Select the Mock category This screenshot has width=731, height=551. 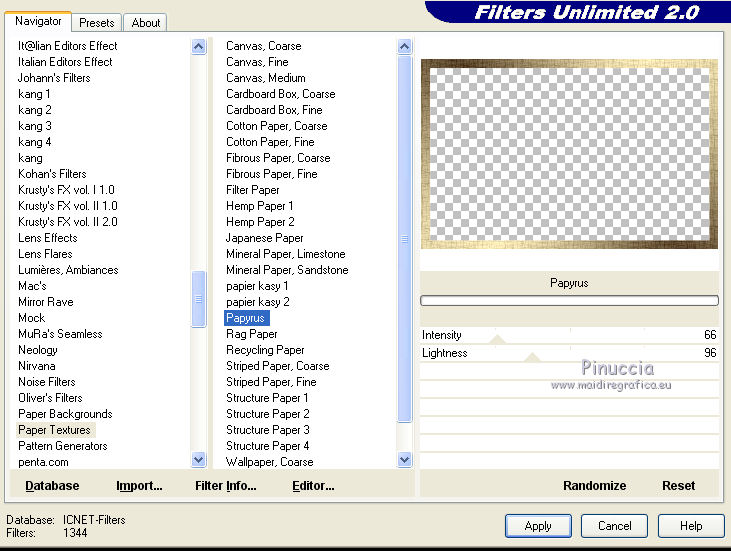[32, 318]
